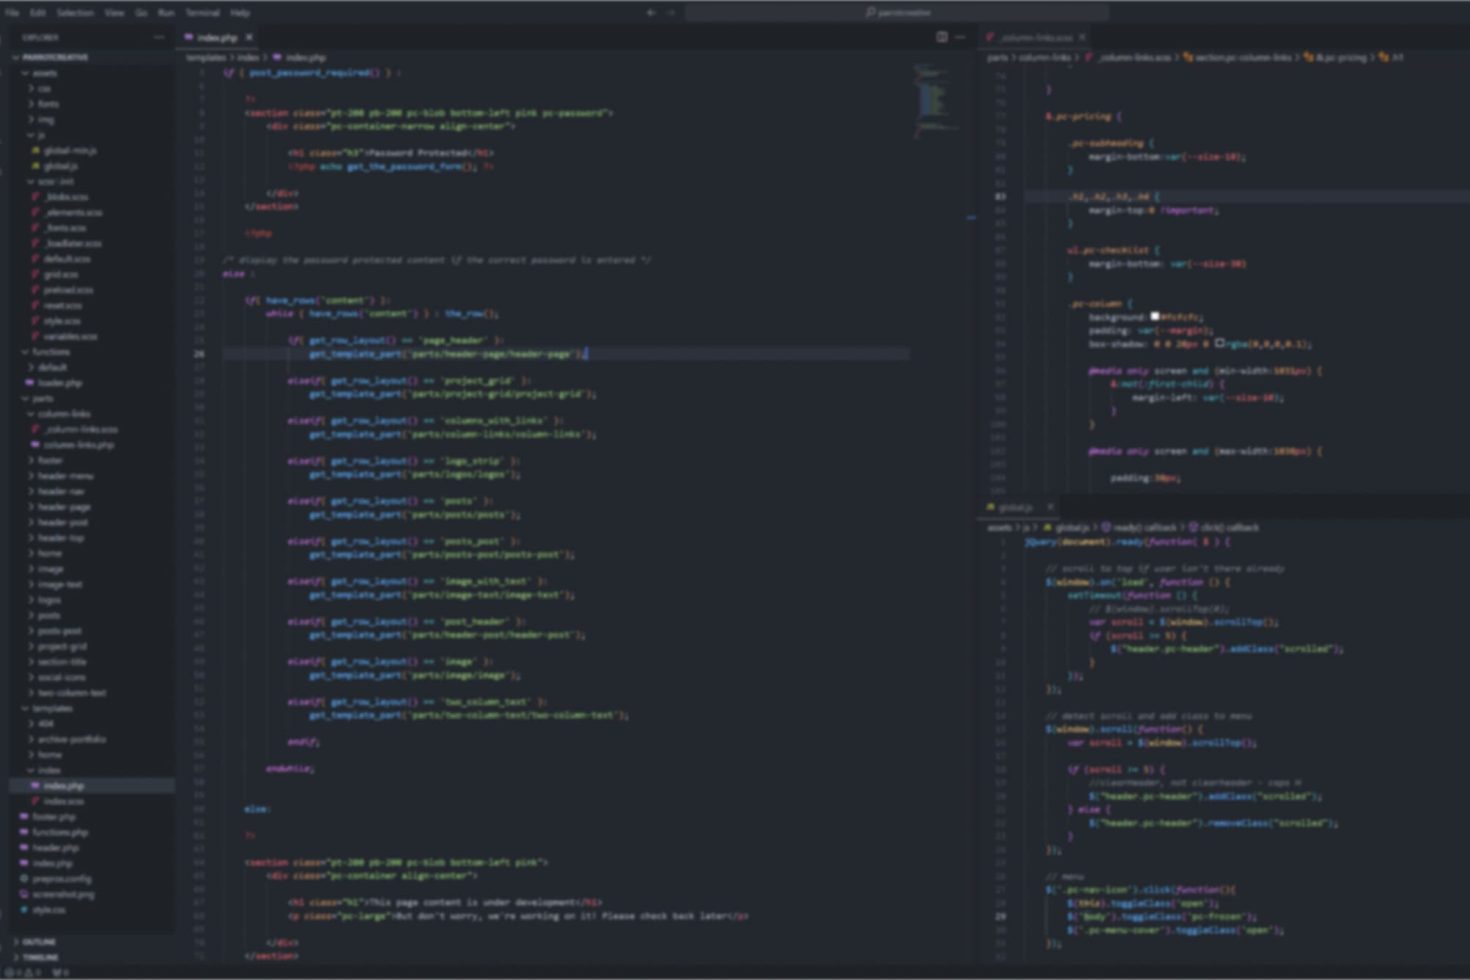Toggle the editor split layout button
Viewport: 1470px width, 980px height.
(x=941, y=36)
